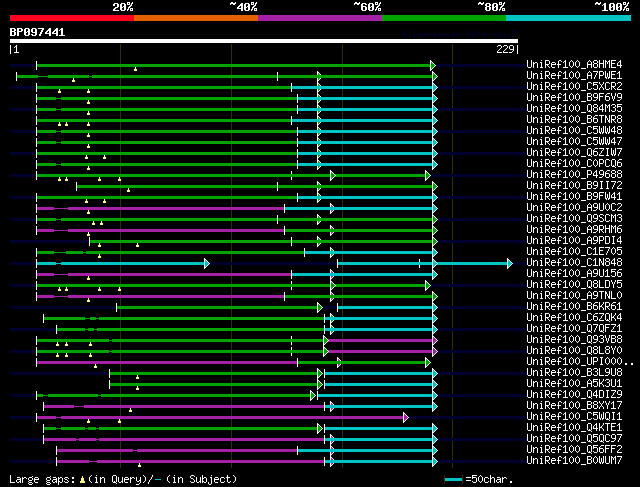
Task: Click the purple ~60% identity legend segment
Action: pos(320,18)
